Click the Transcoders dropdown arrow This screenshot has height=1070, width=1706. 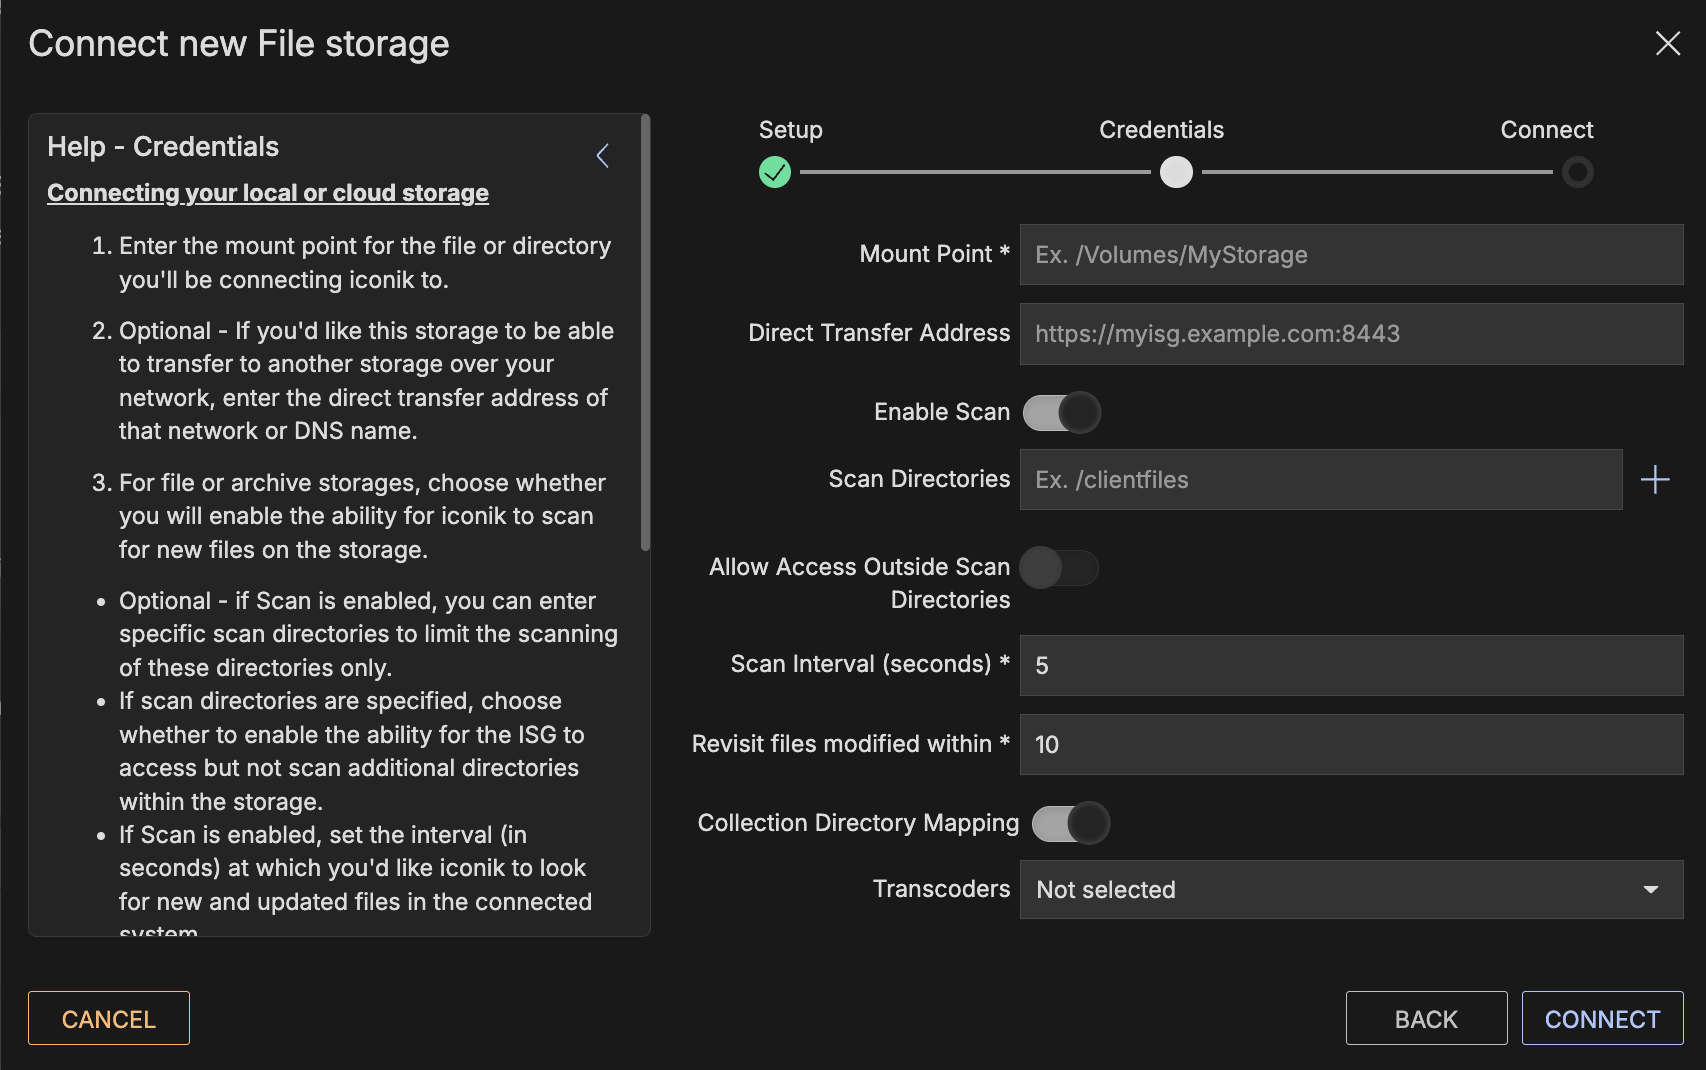click(1650, 890)
